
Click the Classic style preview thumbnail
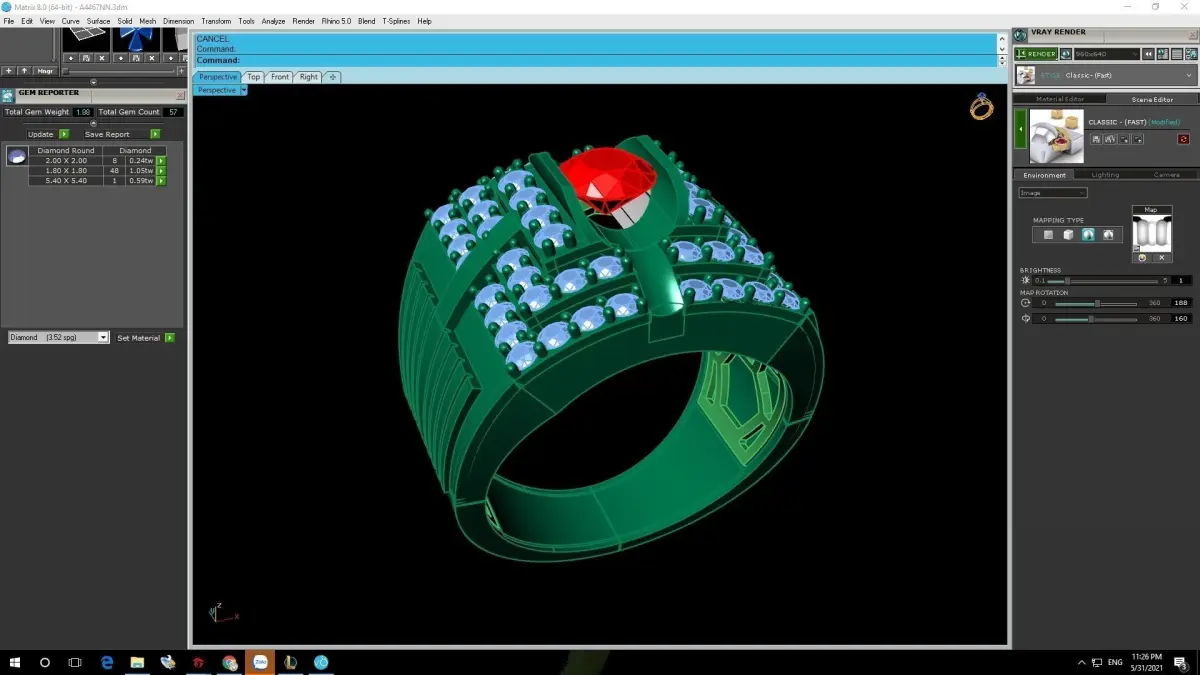1056,136
